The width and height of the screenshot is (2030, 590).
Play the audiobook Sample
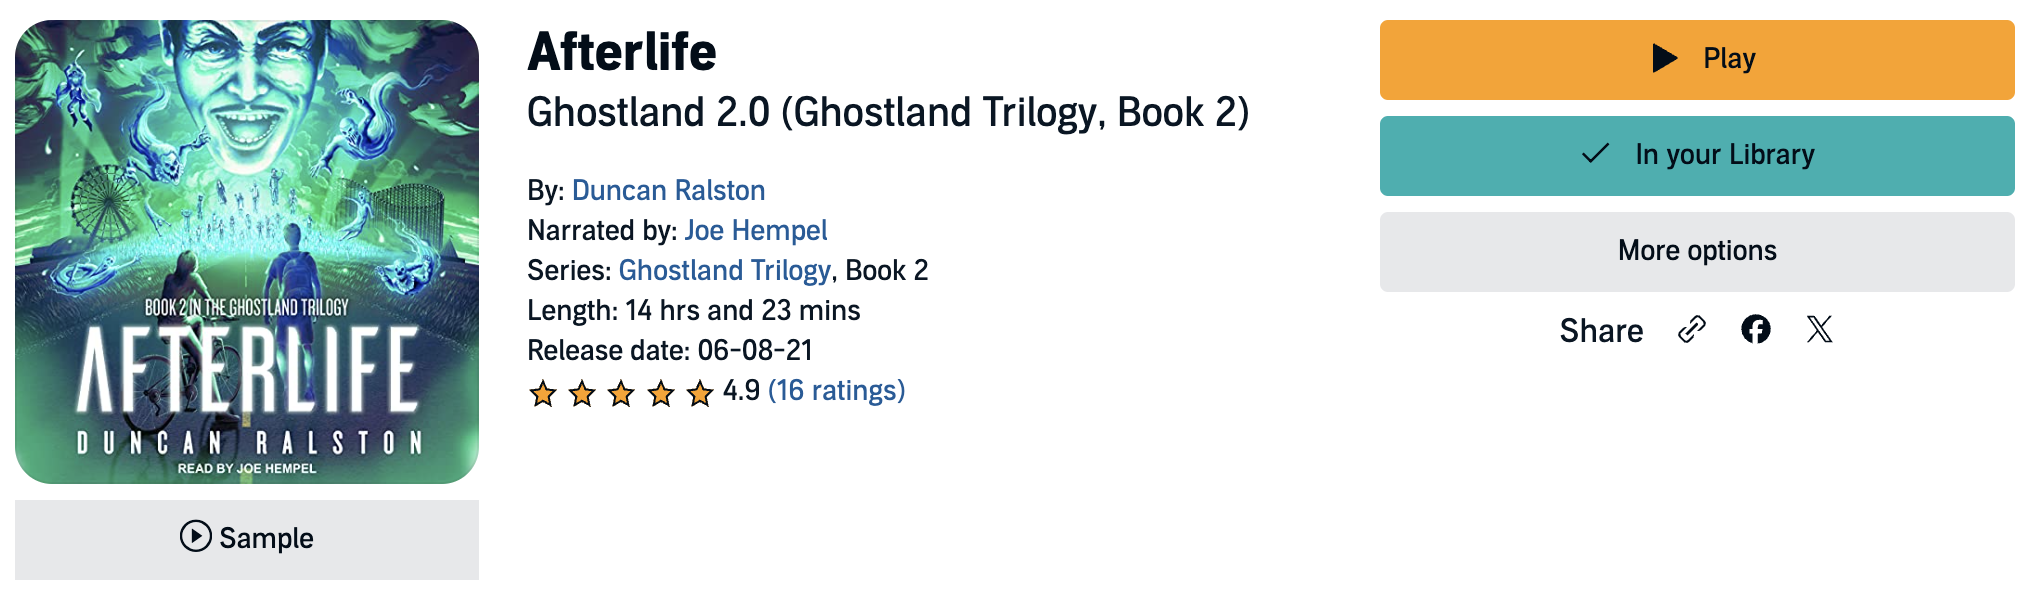pos(247,539)
